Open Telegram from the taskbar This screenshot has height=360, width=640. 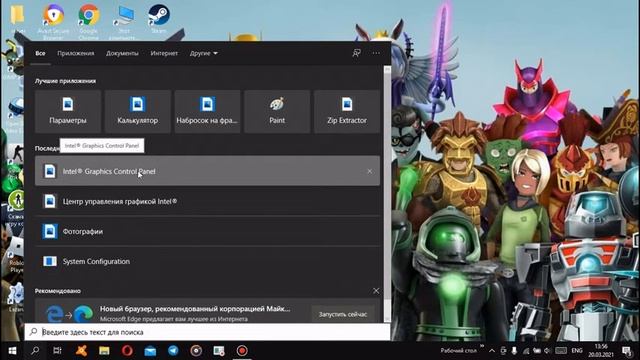click(x=173, y=351)
